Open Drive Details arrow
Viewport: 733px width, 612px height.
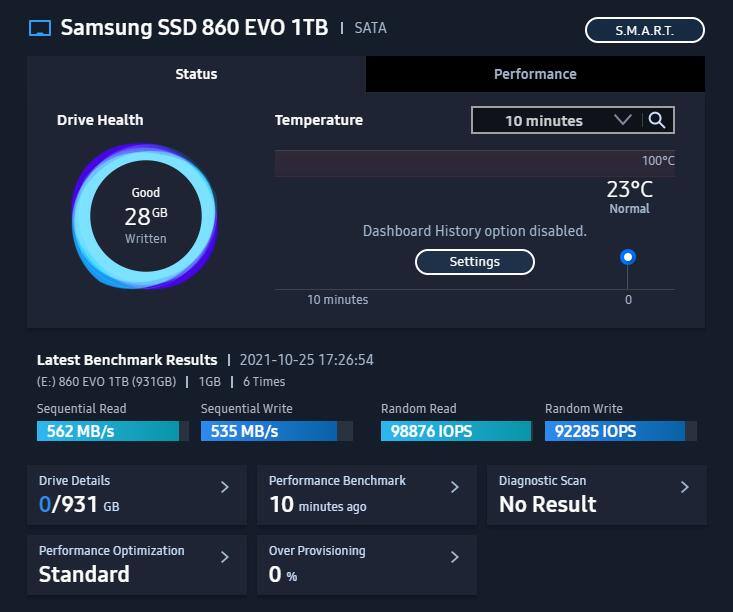(225, 487)
